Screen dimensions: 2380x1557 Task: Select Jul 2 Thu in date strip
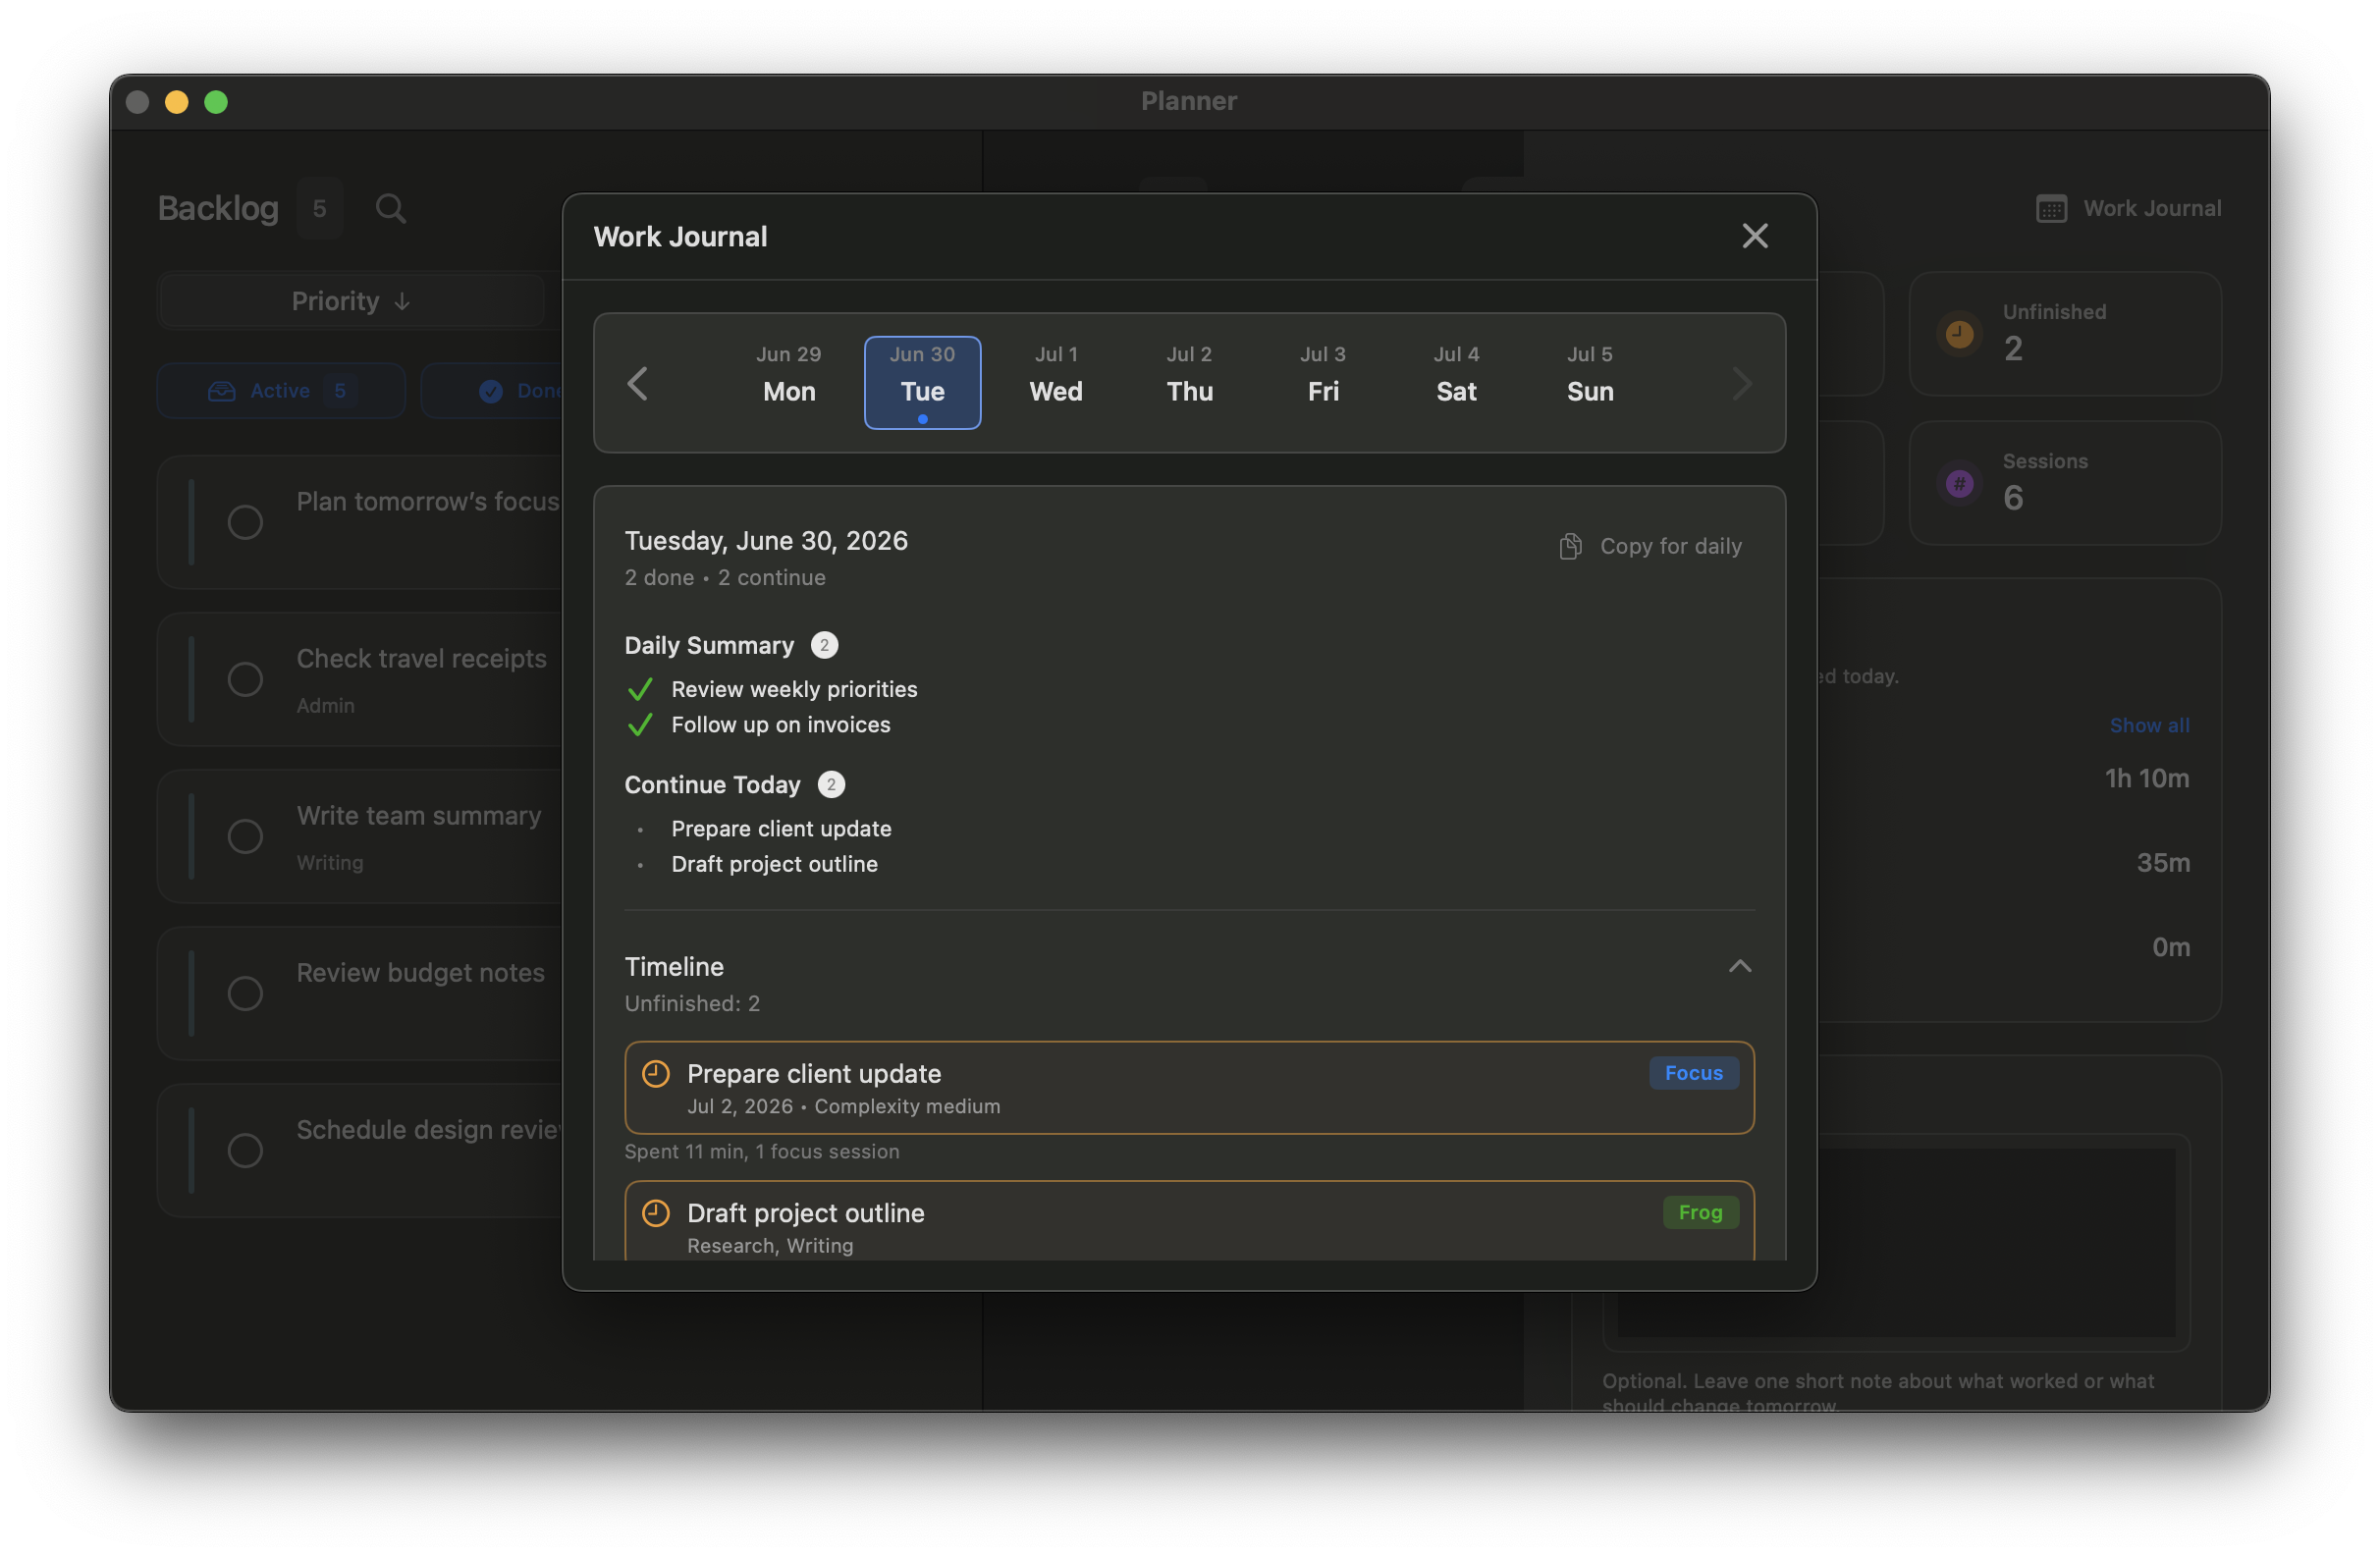(x=1189, y=383)
